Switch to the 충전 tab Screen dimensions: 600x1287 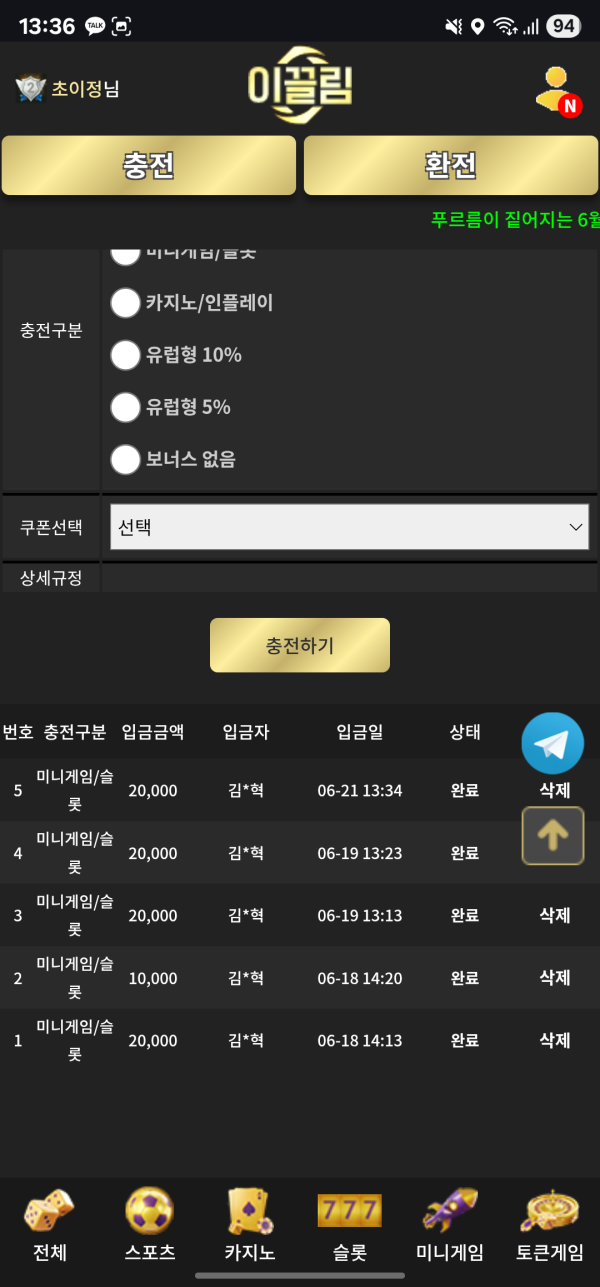coord(149,166)
